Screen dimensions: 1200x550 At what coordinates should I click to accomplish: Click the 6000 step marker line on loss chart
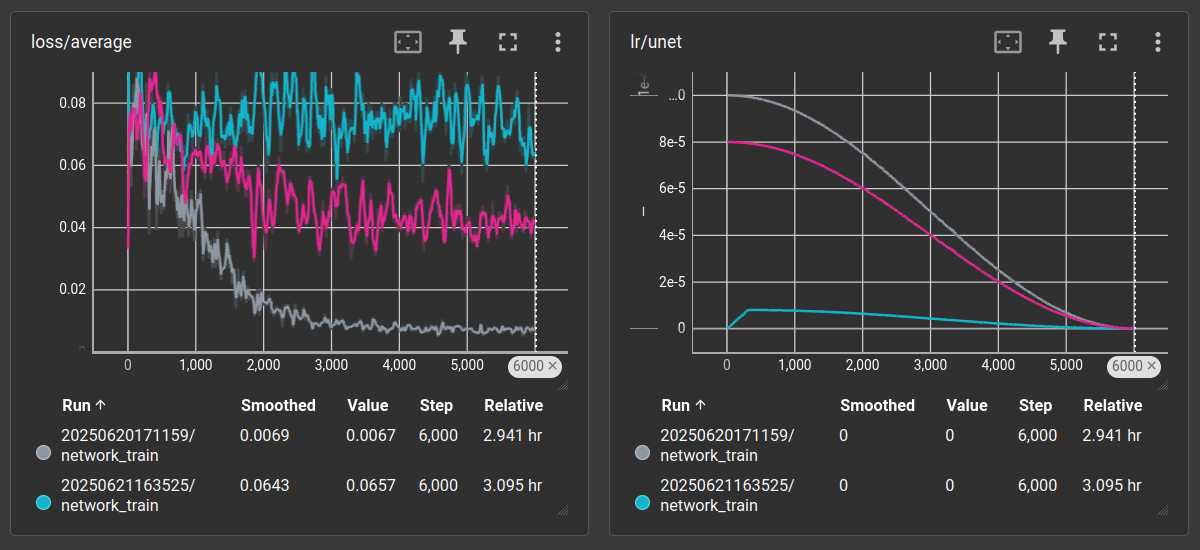click(x=536, y=212)
